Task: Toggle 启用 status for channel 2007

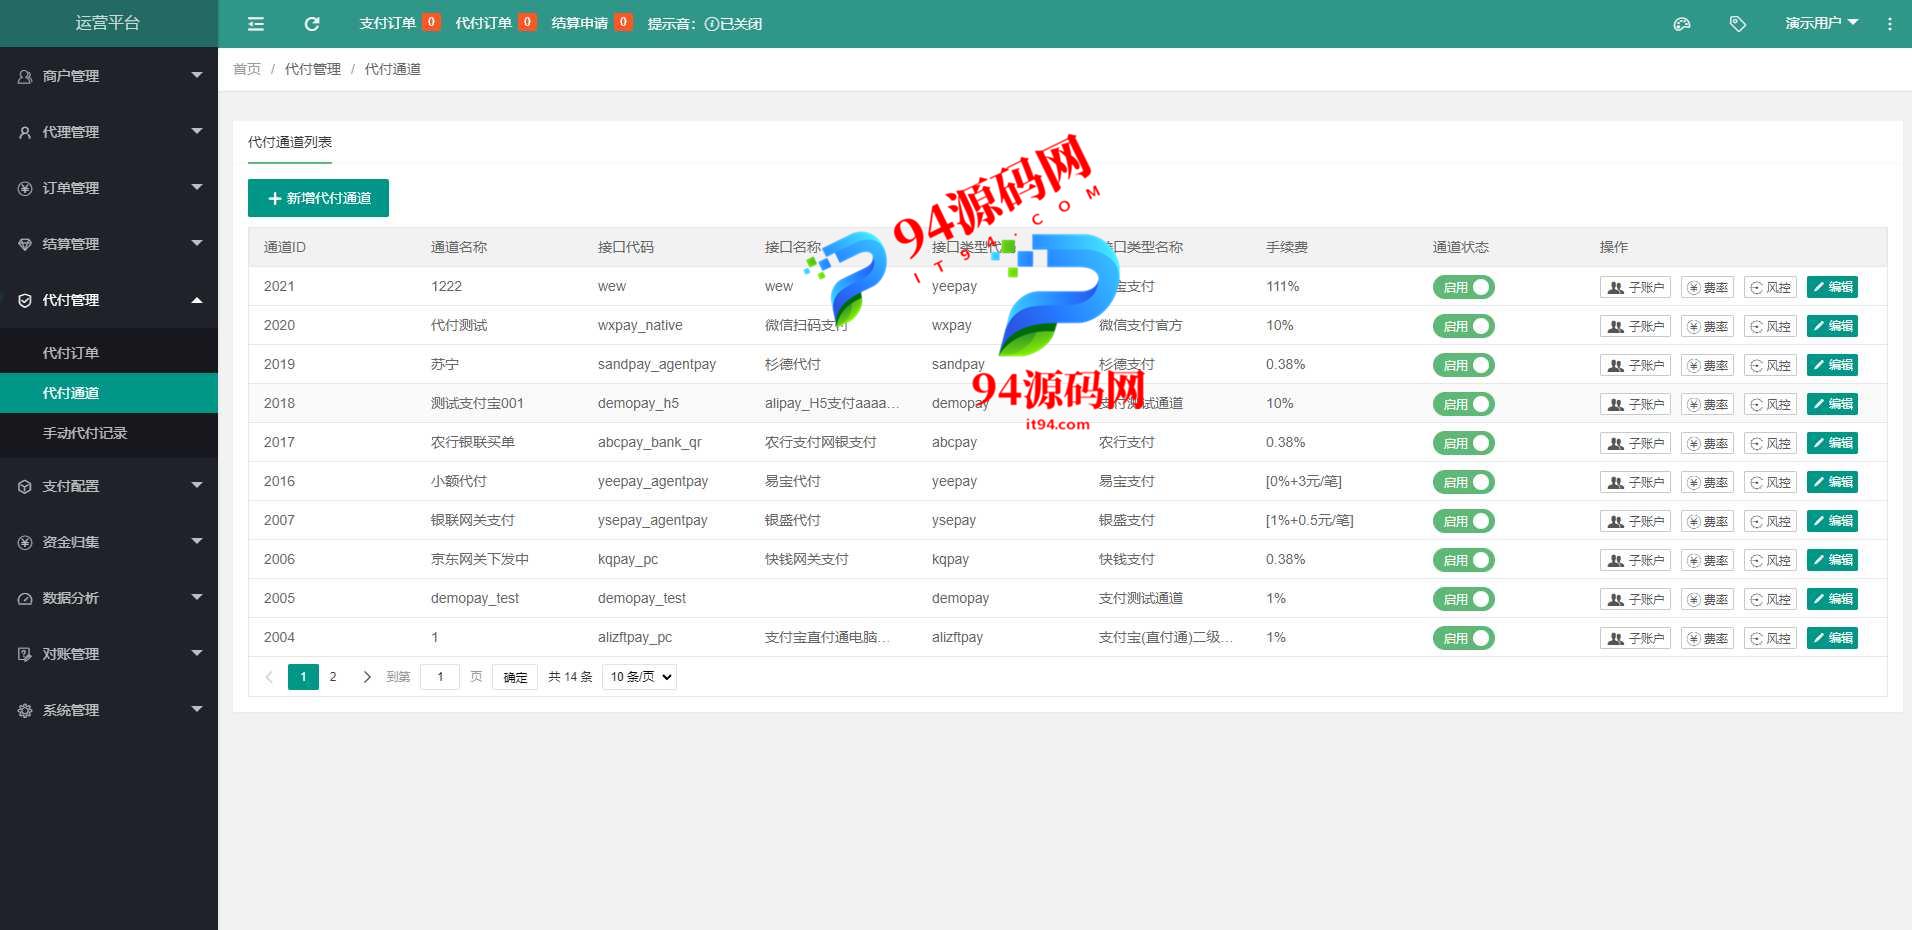Action: pos(1463,521)
